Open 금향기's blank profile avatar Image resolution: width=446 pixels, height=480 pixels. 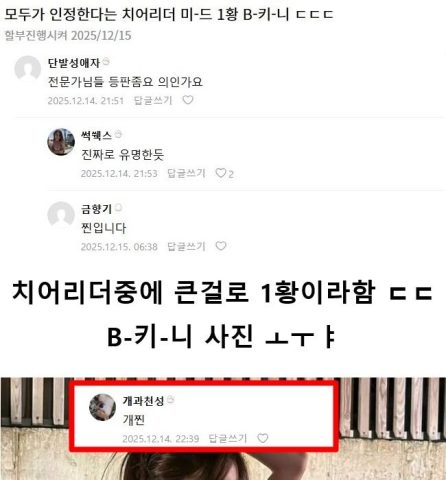[61, 215]
